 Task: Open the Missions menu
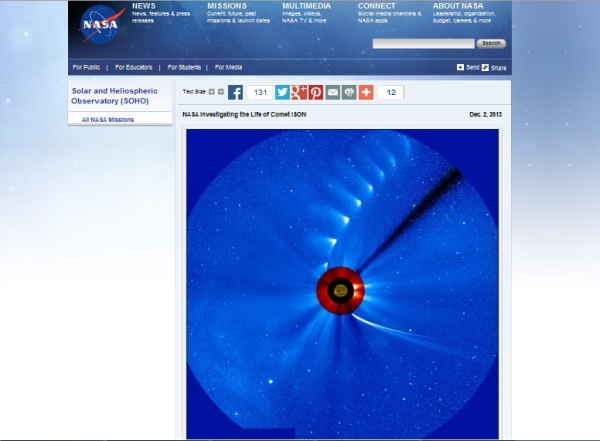tap(227, 6)
